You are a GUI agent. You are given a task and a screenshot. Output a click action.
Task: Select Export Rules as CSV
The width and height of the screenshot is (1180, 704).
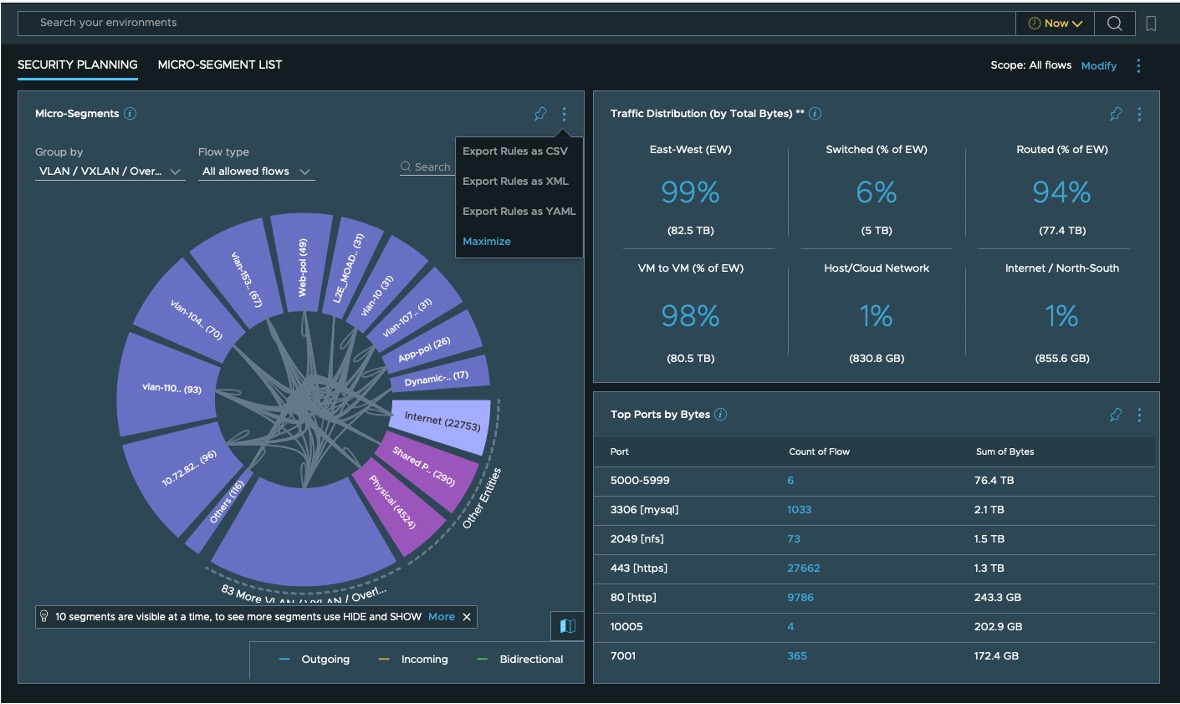pyautogui.click(x=514, y=152)
